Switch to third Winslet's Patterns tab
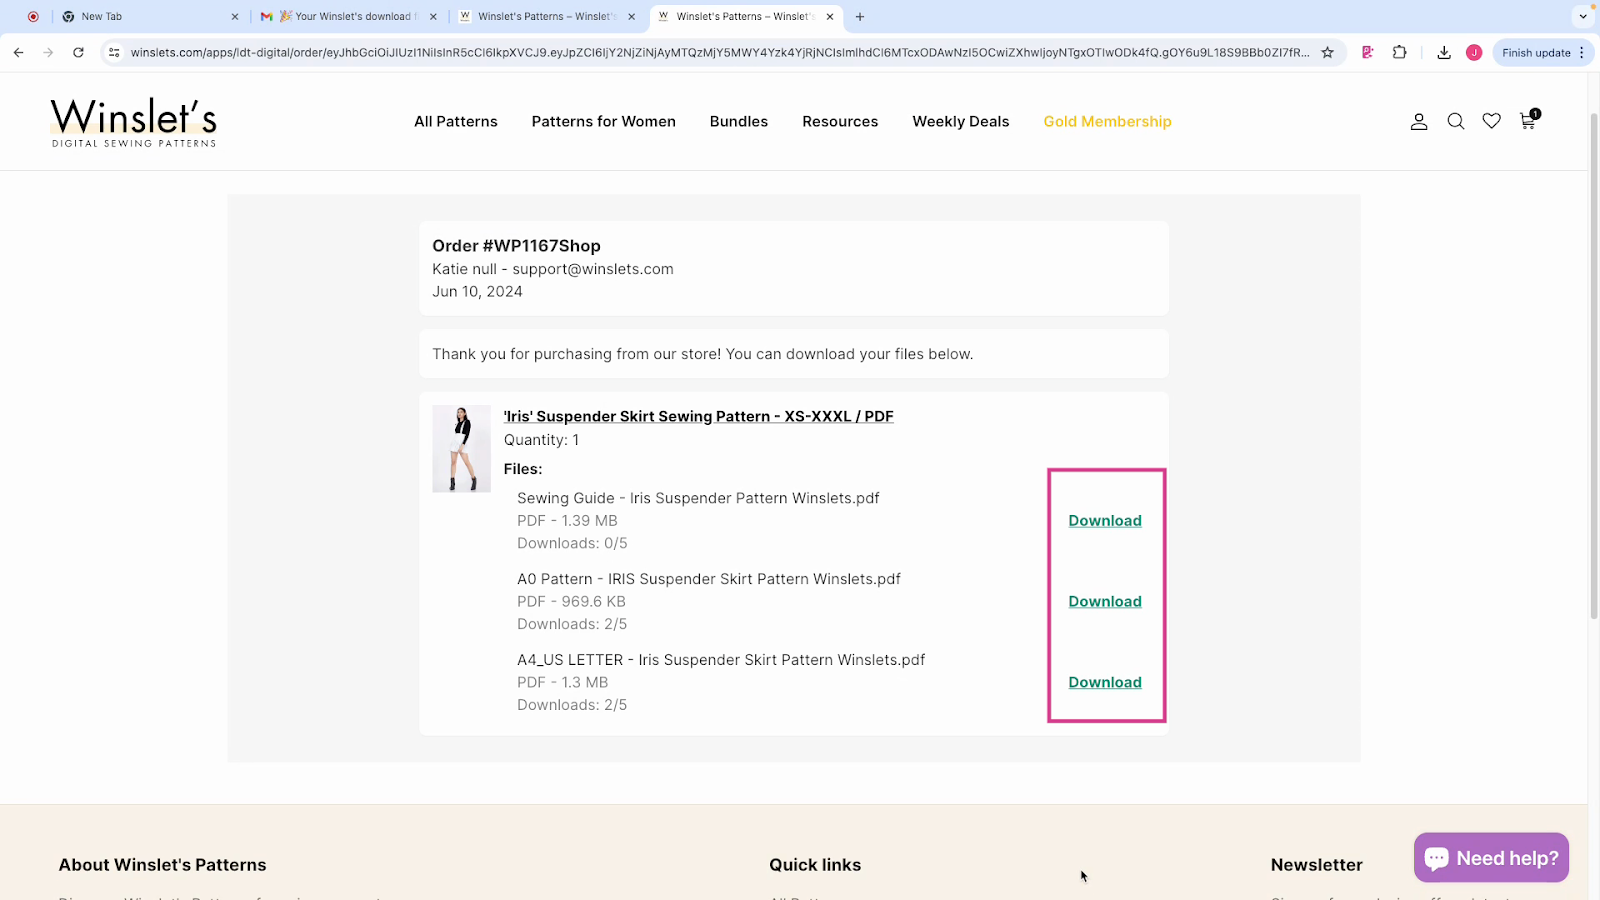This screenshot has width=1600, height=900. click(545, 17)
